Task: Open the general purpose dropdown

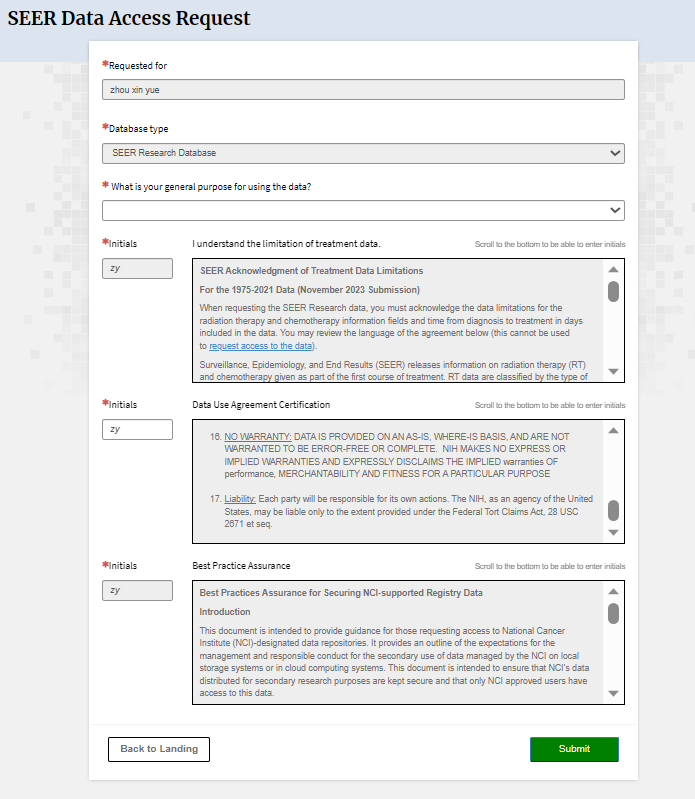Action: pos(363,210)
